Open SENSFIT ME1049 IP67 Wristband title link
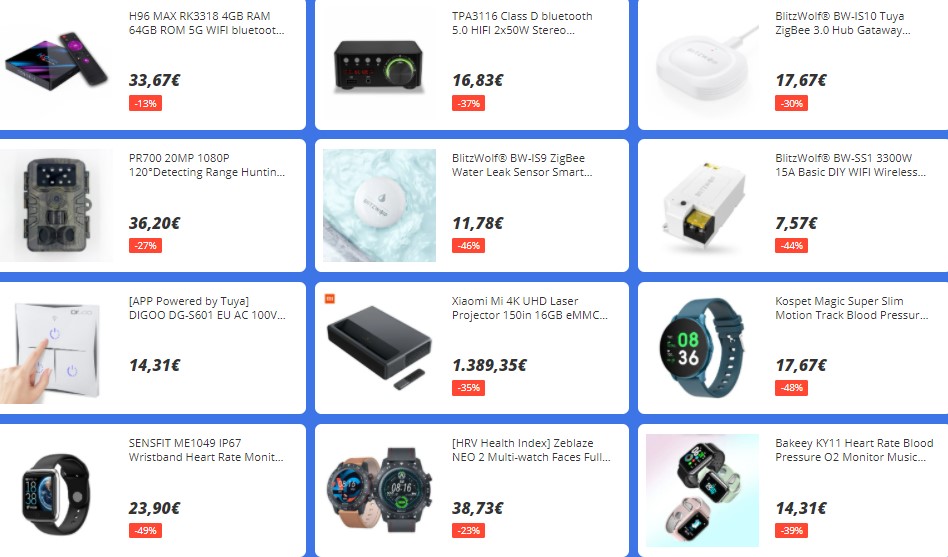The width and height of the screenshot is (948, 557). 206,450
